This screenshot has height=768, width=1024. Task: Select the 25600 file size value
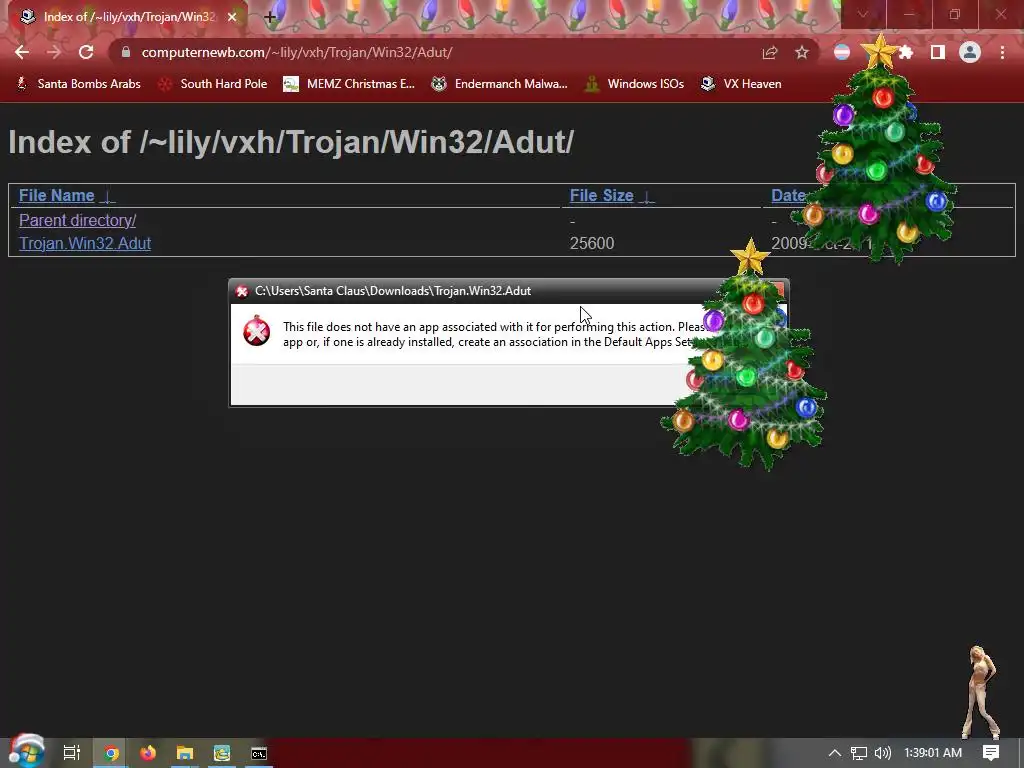tap(592, 243)
